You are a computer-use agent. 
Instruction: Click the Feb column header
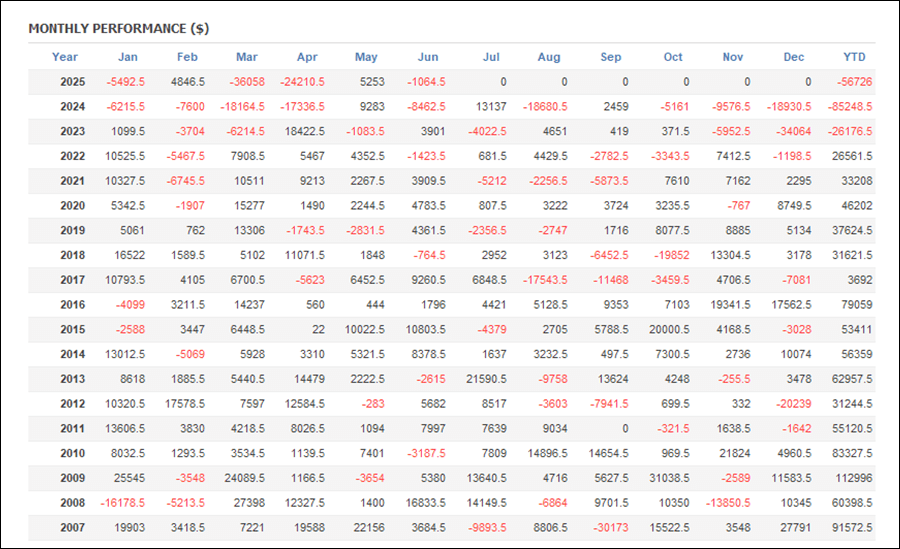click(187, 57)
